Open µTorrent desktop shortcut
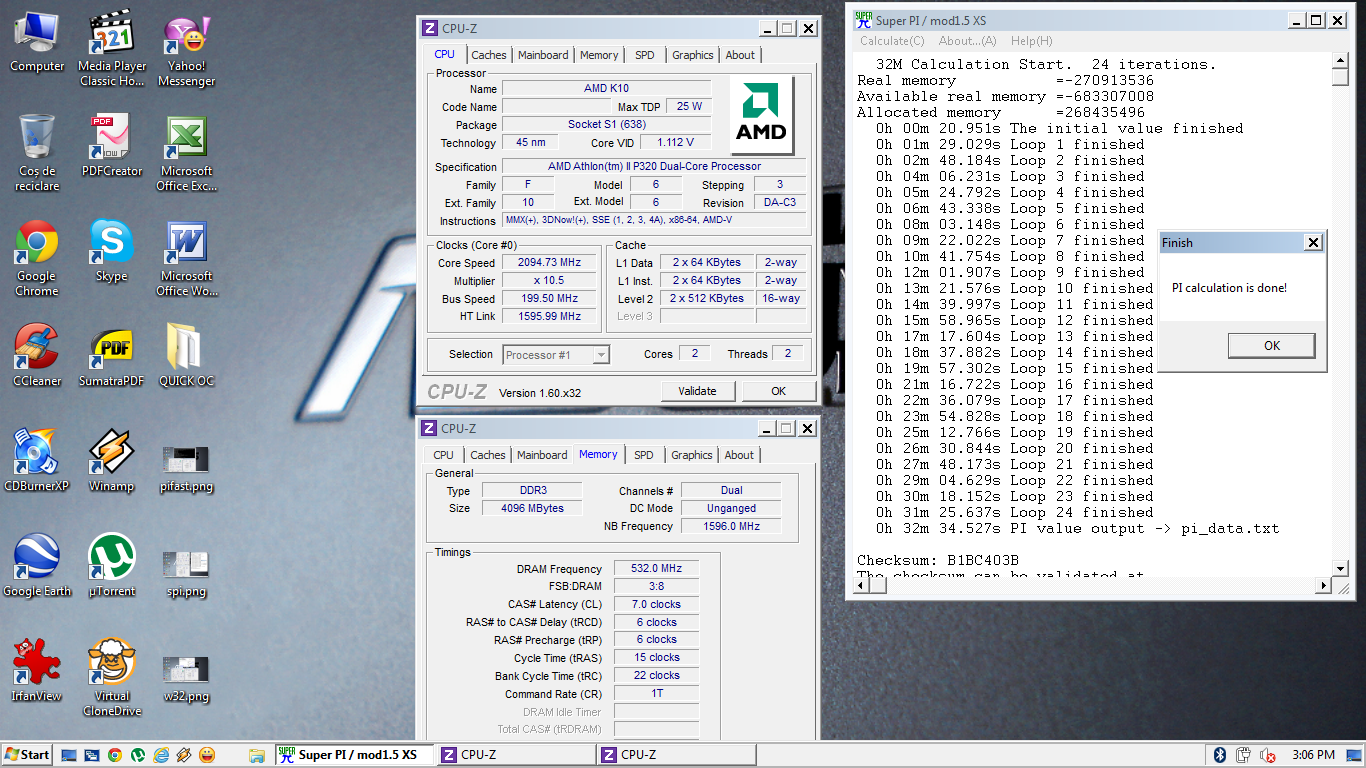The width and height of the screenshot is (1366, 768). [x=112, y=567]
